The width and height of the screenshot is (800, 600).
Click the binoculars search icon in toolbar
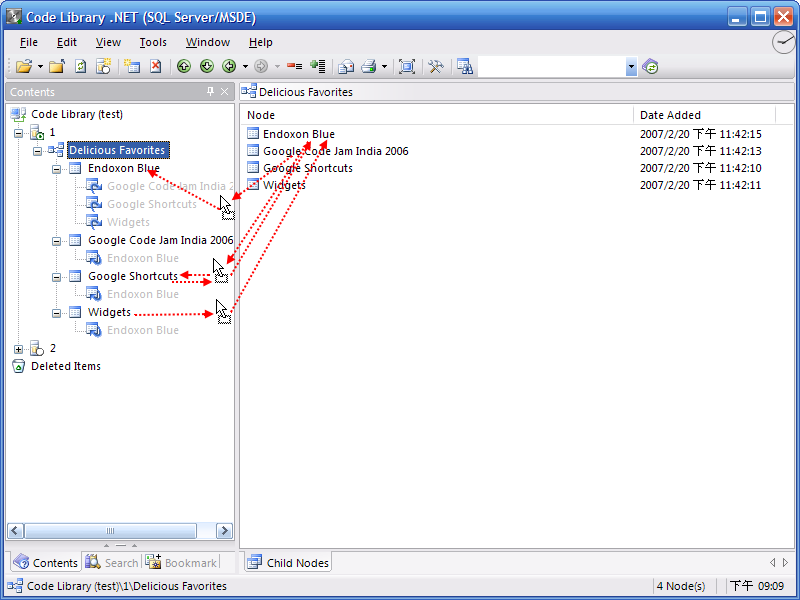(x=465, y=66)
